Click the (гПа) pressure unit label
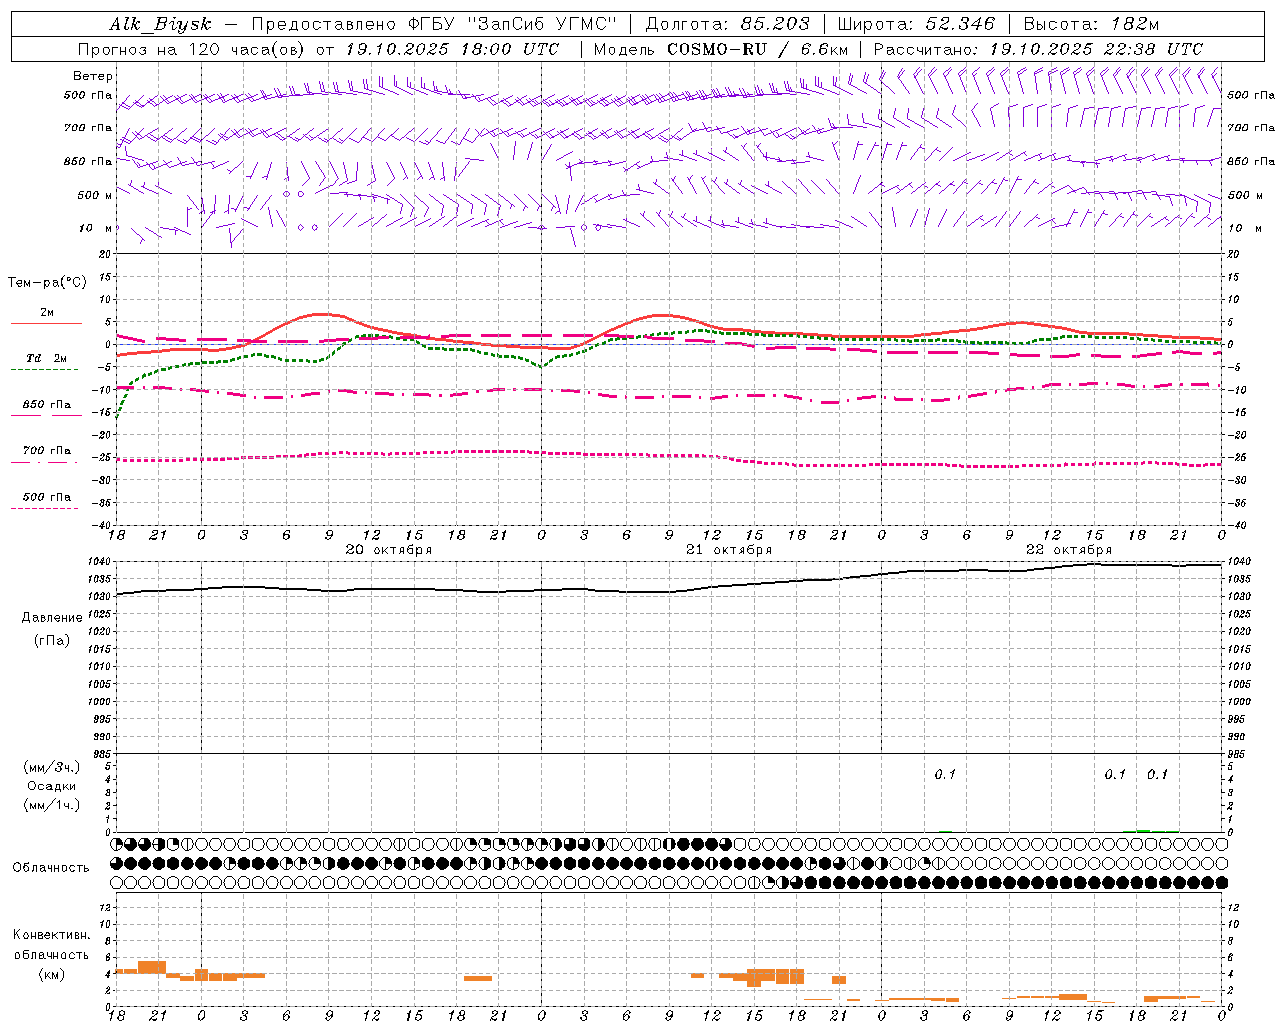The width and height of the screenshot is (1280, 1024). click(52, 640)
